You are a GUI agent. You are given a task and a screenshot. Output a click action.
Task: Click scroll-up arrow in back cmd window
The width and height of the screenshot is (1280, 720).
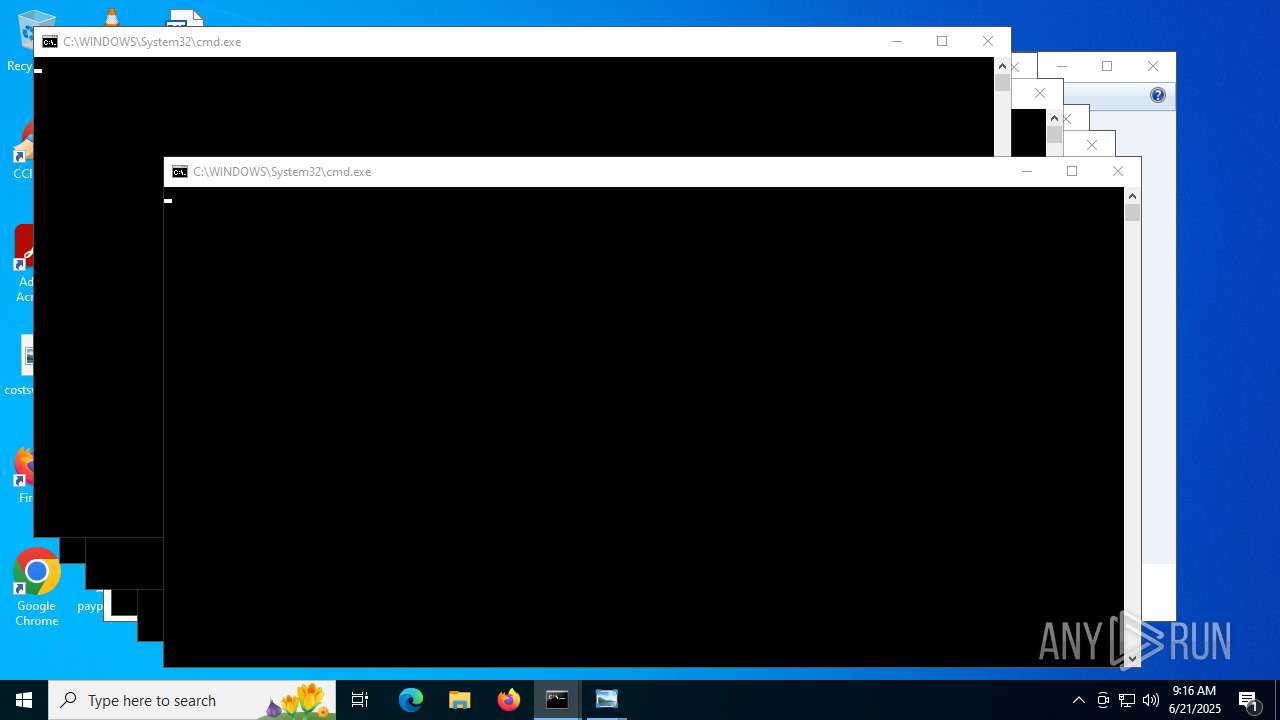point(1002,66)
